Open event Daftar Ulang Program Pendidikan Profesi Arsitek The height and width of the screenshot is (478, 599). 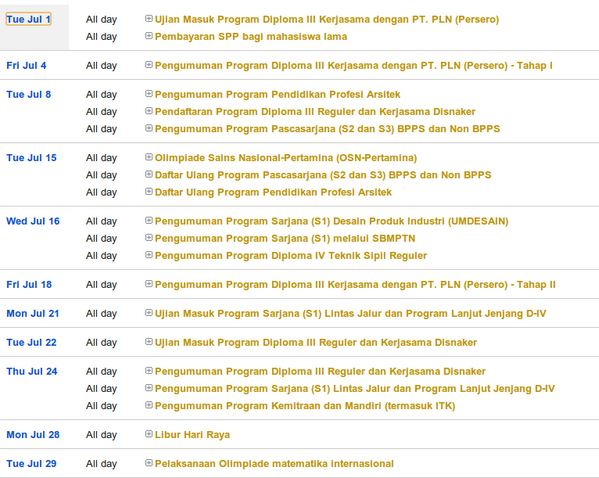pos(274,192)
